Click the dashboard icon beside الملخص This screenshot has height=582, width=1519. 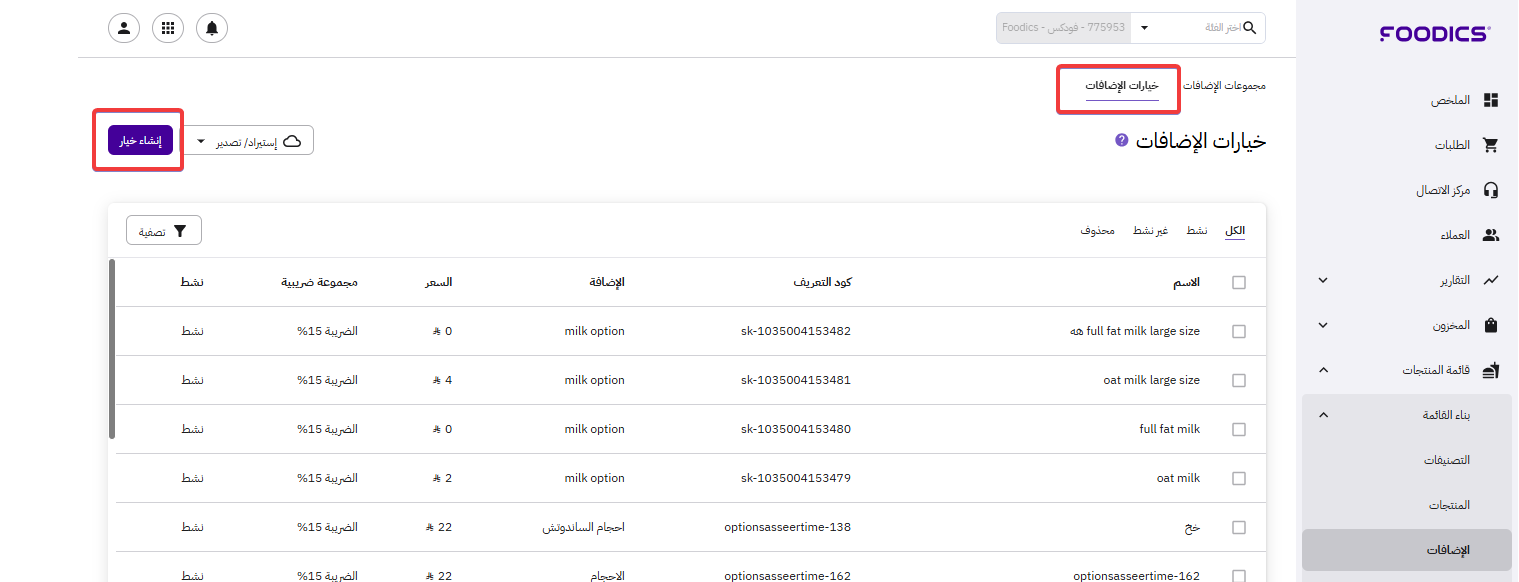click(1491, 100)
